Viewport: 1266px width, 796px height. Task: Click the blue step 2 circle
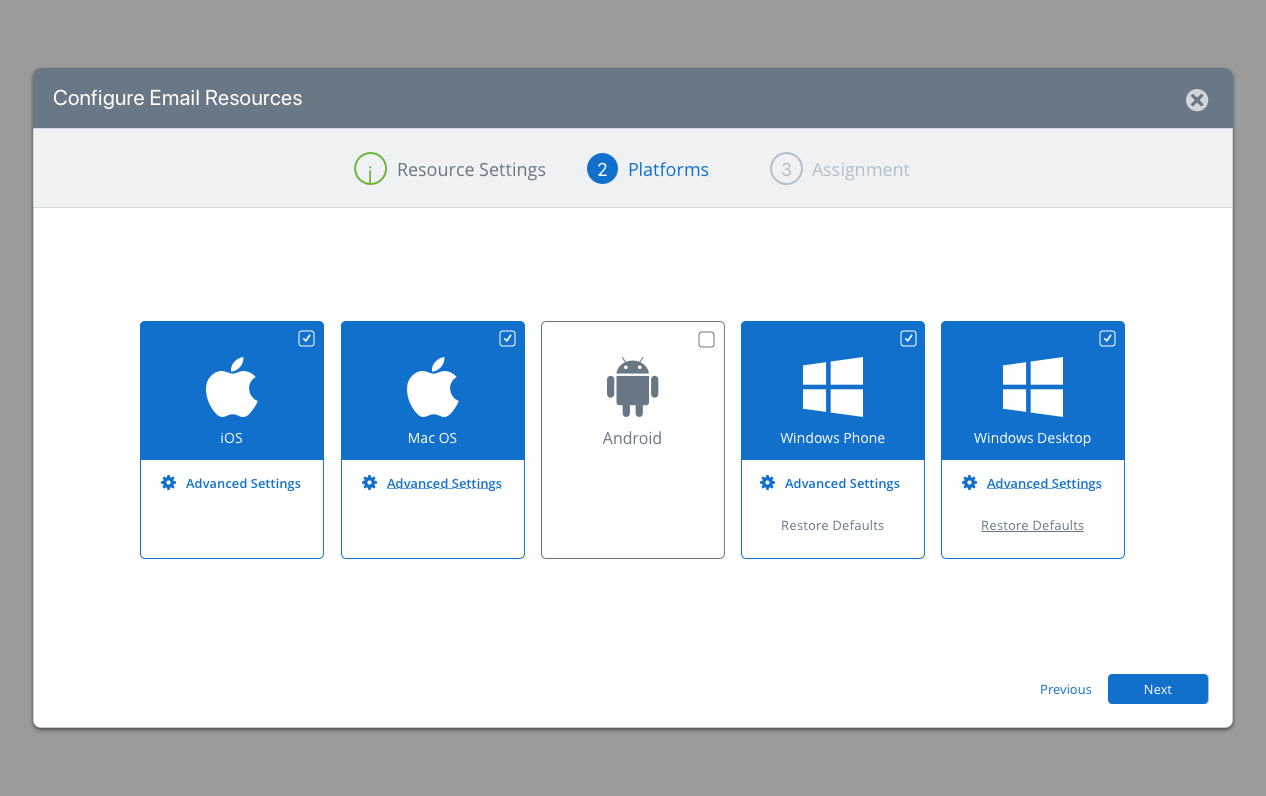tap(602, 169)
